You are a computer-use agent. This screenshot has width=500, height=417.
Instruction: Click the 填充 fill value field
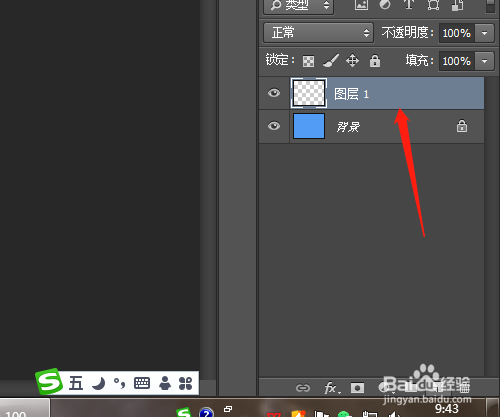[456, 61]
